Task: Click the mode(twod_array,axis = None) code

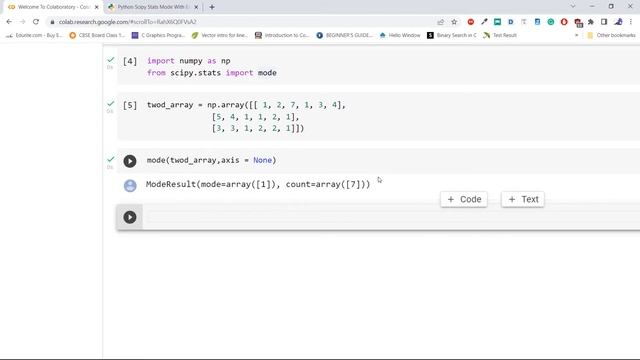Action: pyautogui.click(x=211, y=160)
